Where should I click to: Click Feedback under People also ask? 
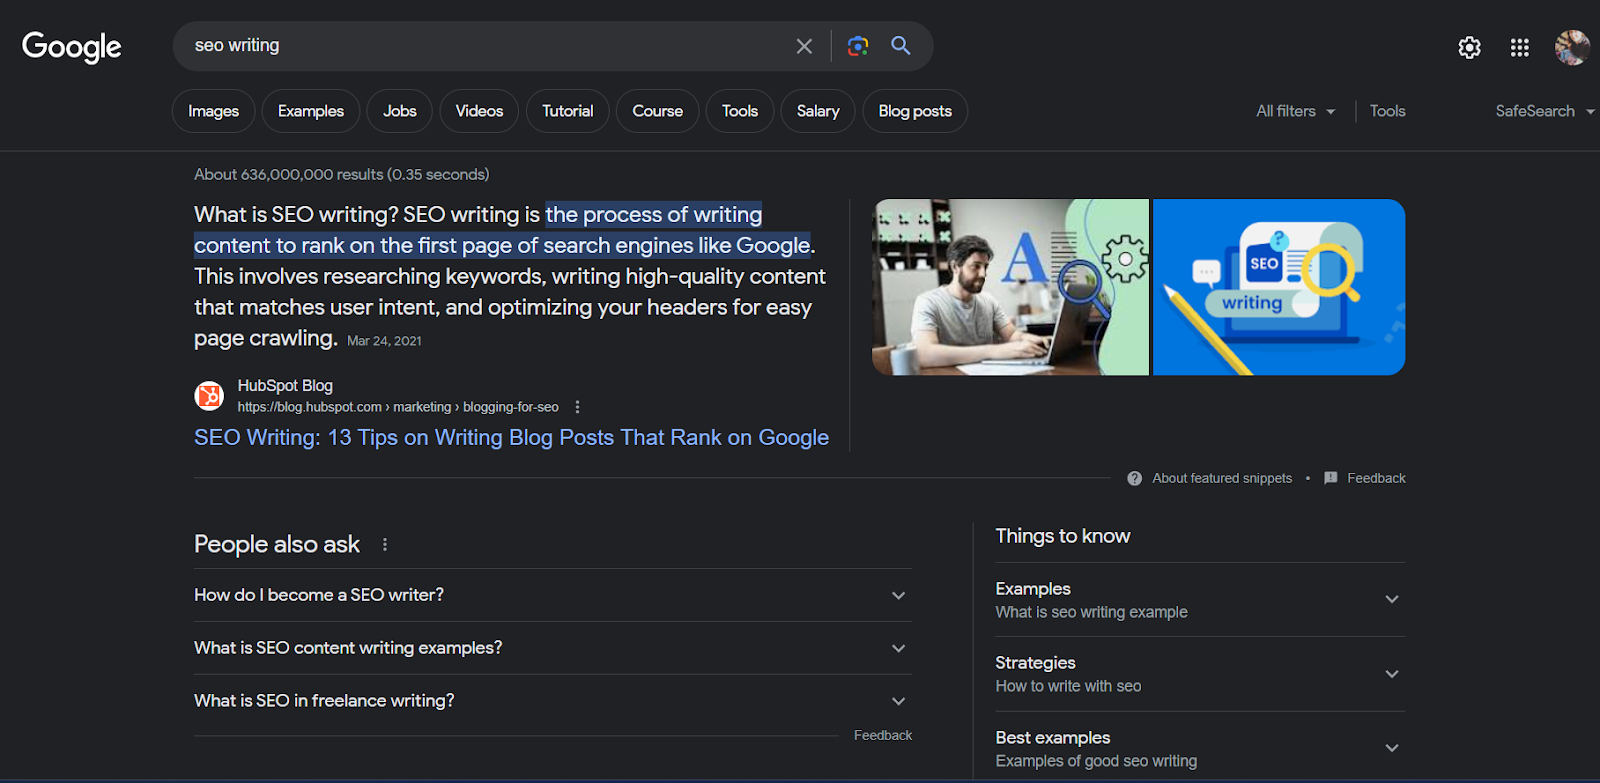tap(882, 735)
